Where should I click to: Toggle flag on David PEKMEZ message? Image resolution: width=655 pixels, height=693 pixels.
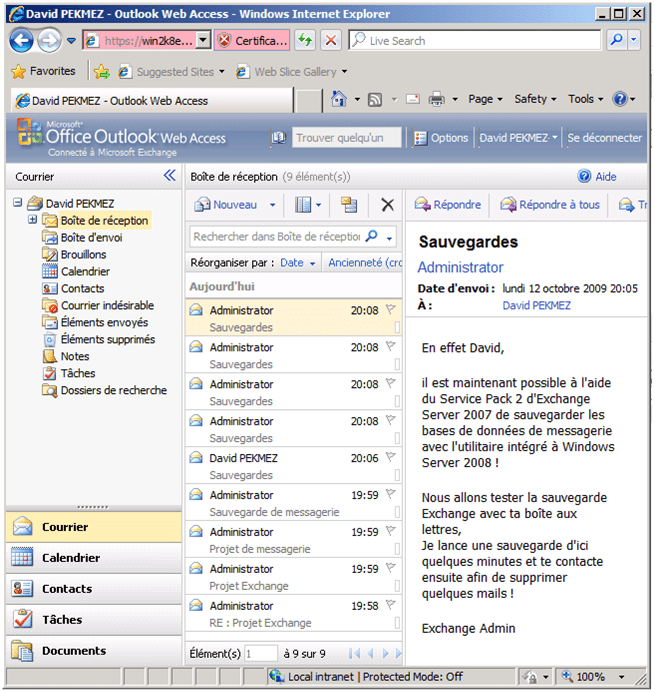(390, 458)
